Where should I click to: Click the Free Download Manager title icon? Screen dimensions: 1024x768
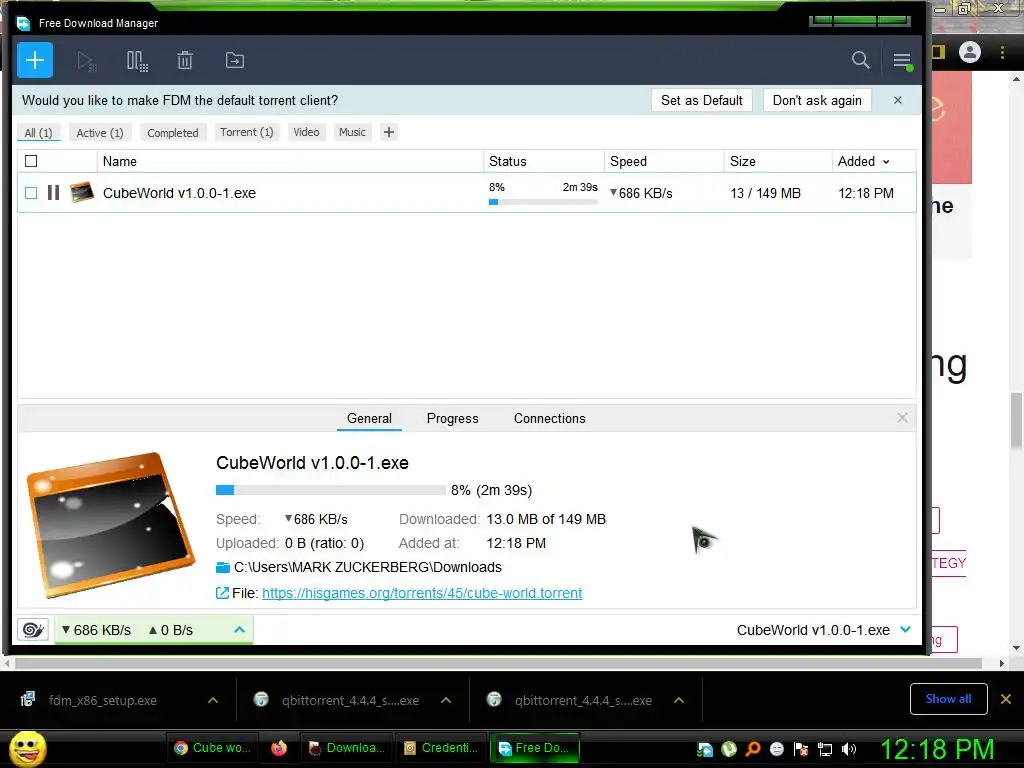[24, 23]
